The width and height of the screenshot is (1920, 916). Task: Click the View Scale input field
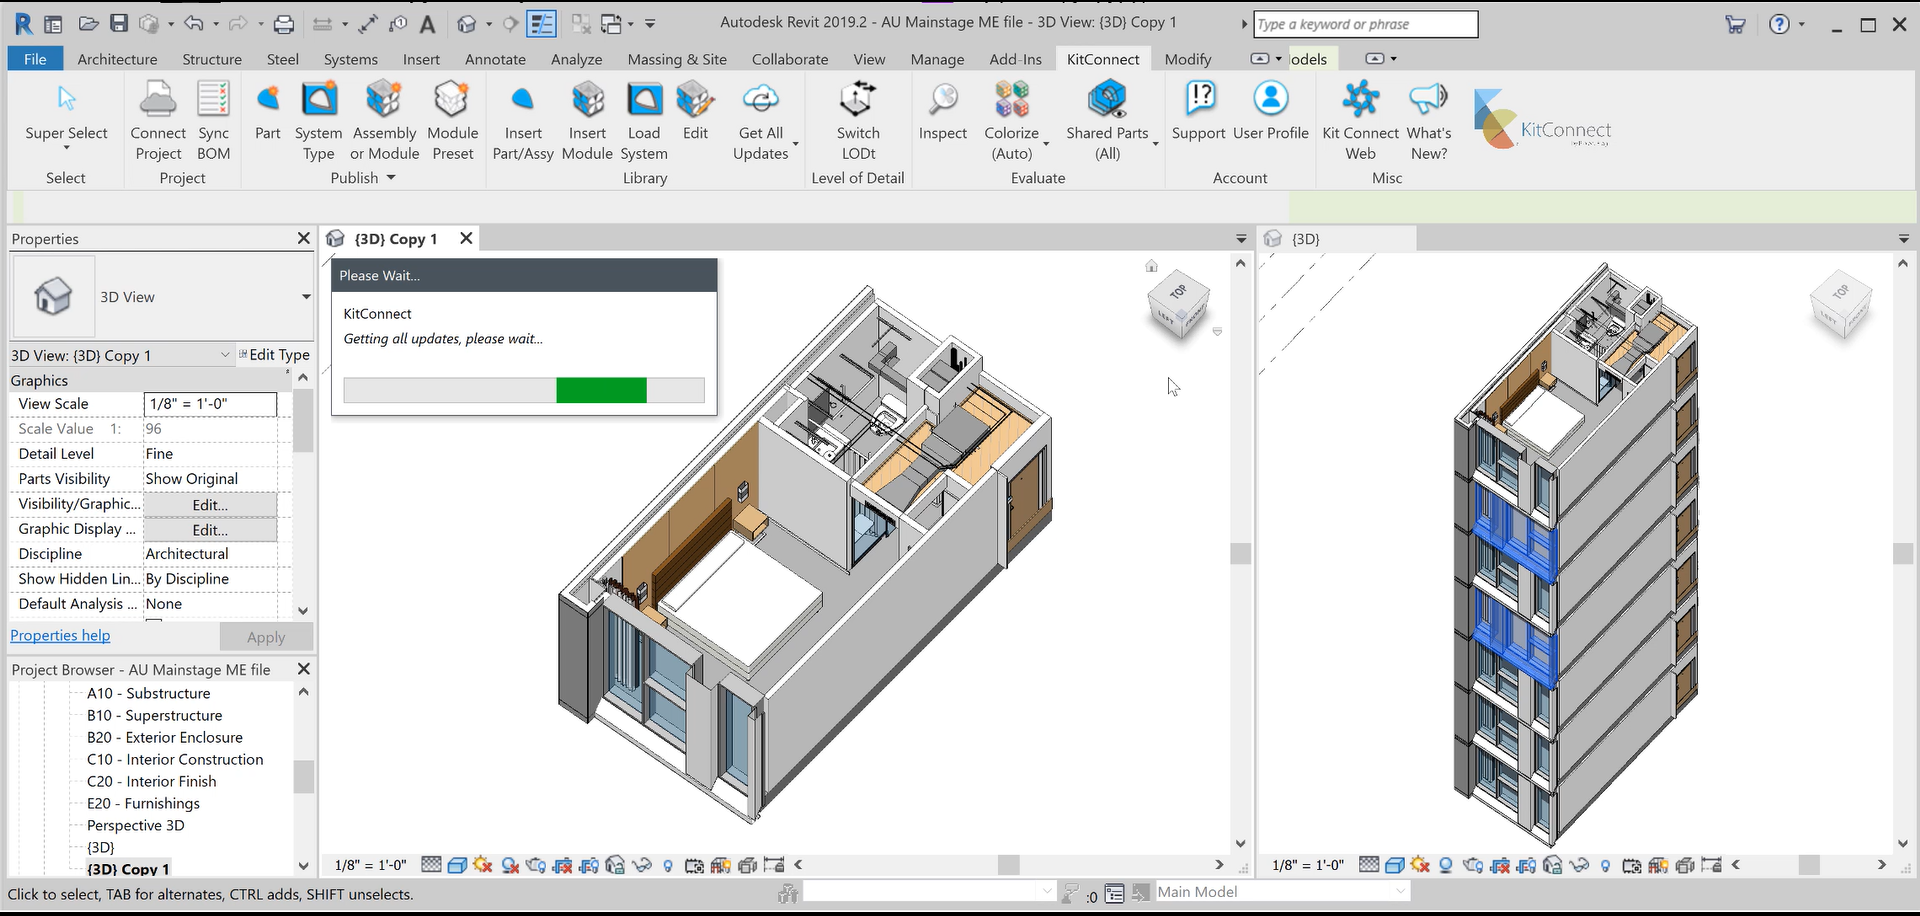point(210,404)
